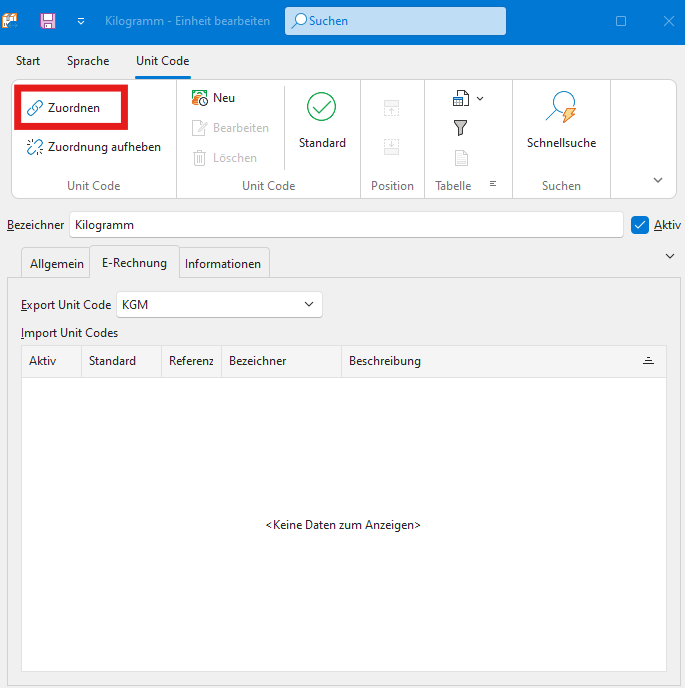
Task: Click the save disk icon in title bar
Action: coord(47,21)
